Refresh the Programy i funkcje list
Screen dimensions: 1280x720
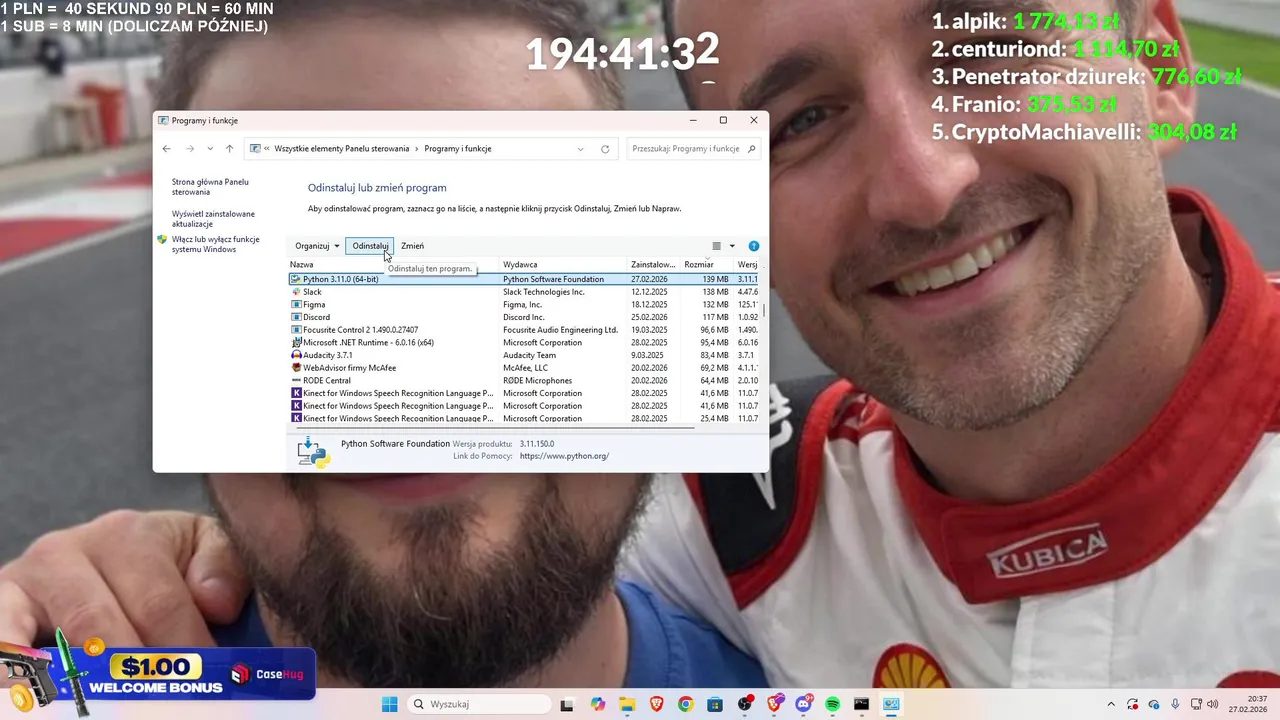[605, 149]
